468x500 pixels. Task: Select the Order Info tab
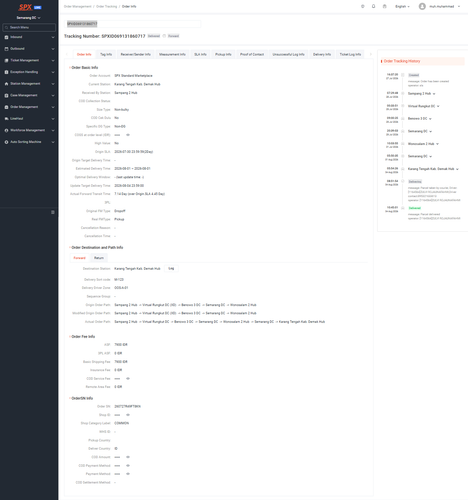click(x=84, y=54)
